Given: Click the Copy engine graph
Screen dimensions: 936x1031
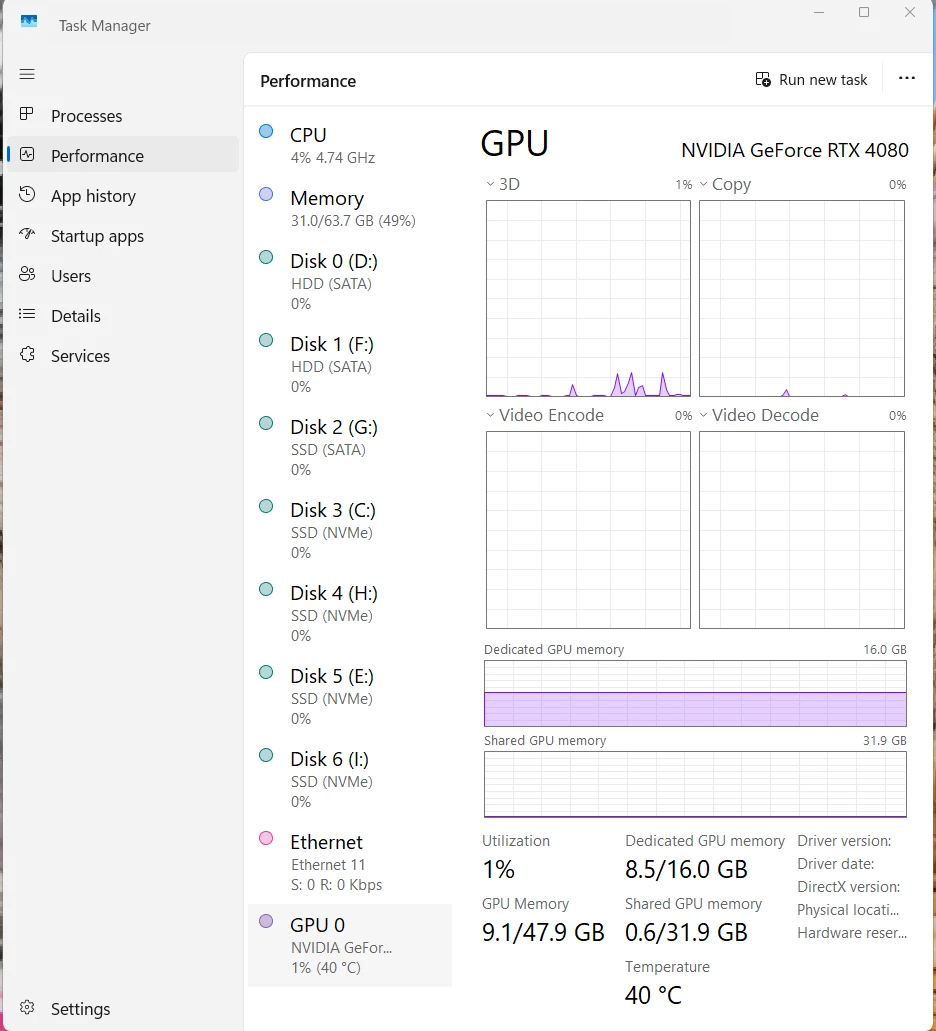Looking at the screenshot, I should pos(802,299).
